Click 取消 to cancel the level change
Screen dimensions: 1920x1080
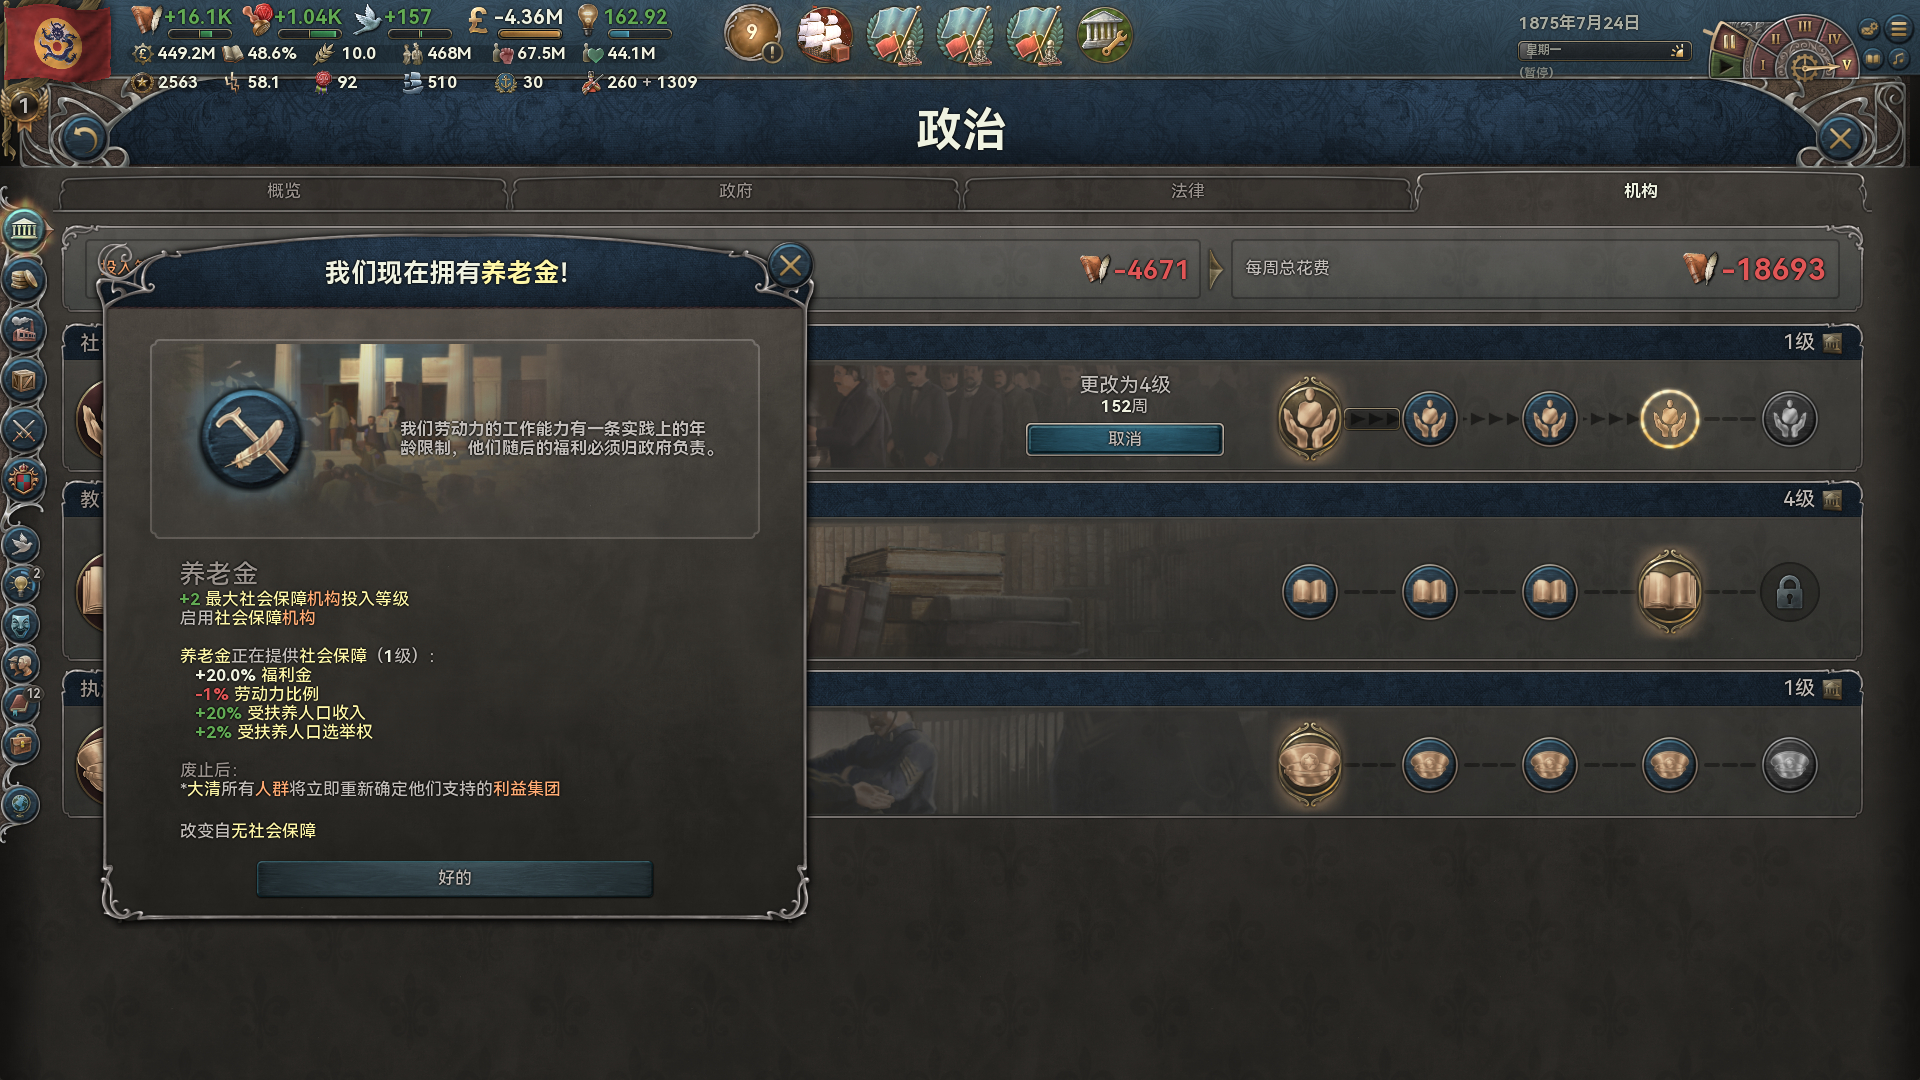pos(1124,439)
